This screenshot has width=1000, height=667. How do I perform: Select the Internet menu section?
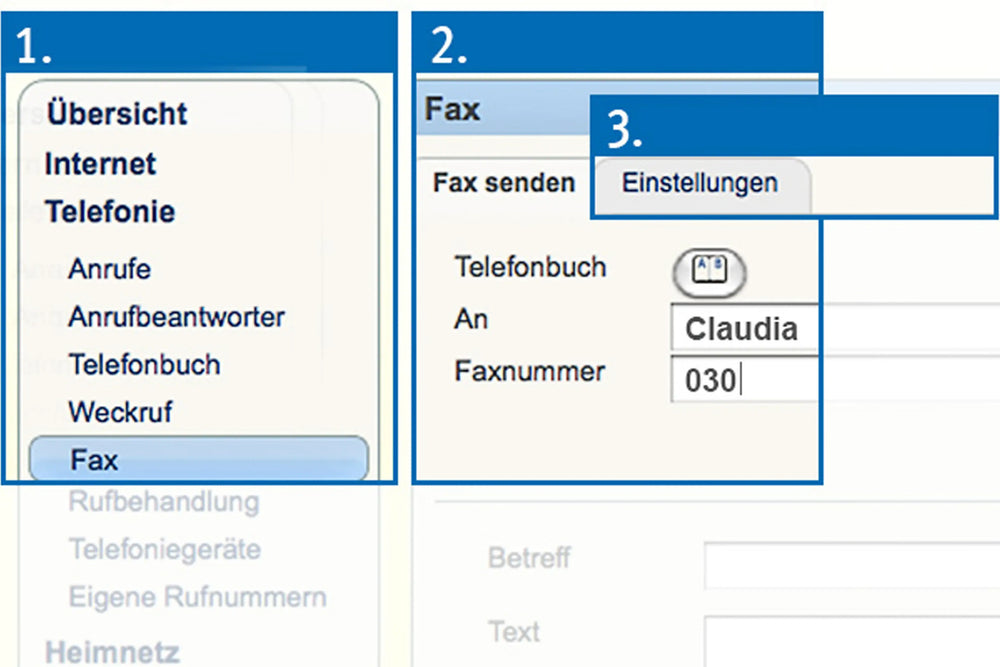point(100,163)
